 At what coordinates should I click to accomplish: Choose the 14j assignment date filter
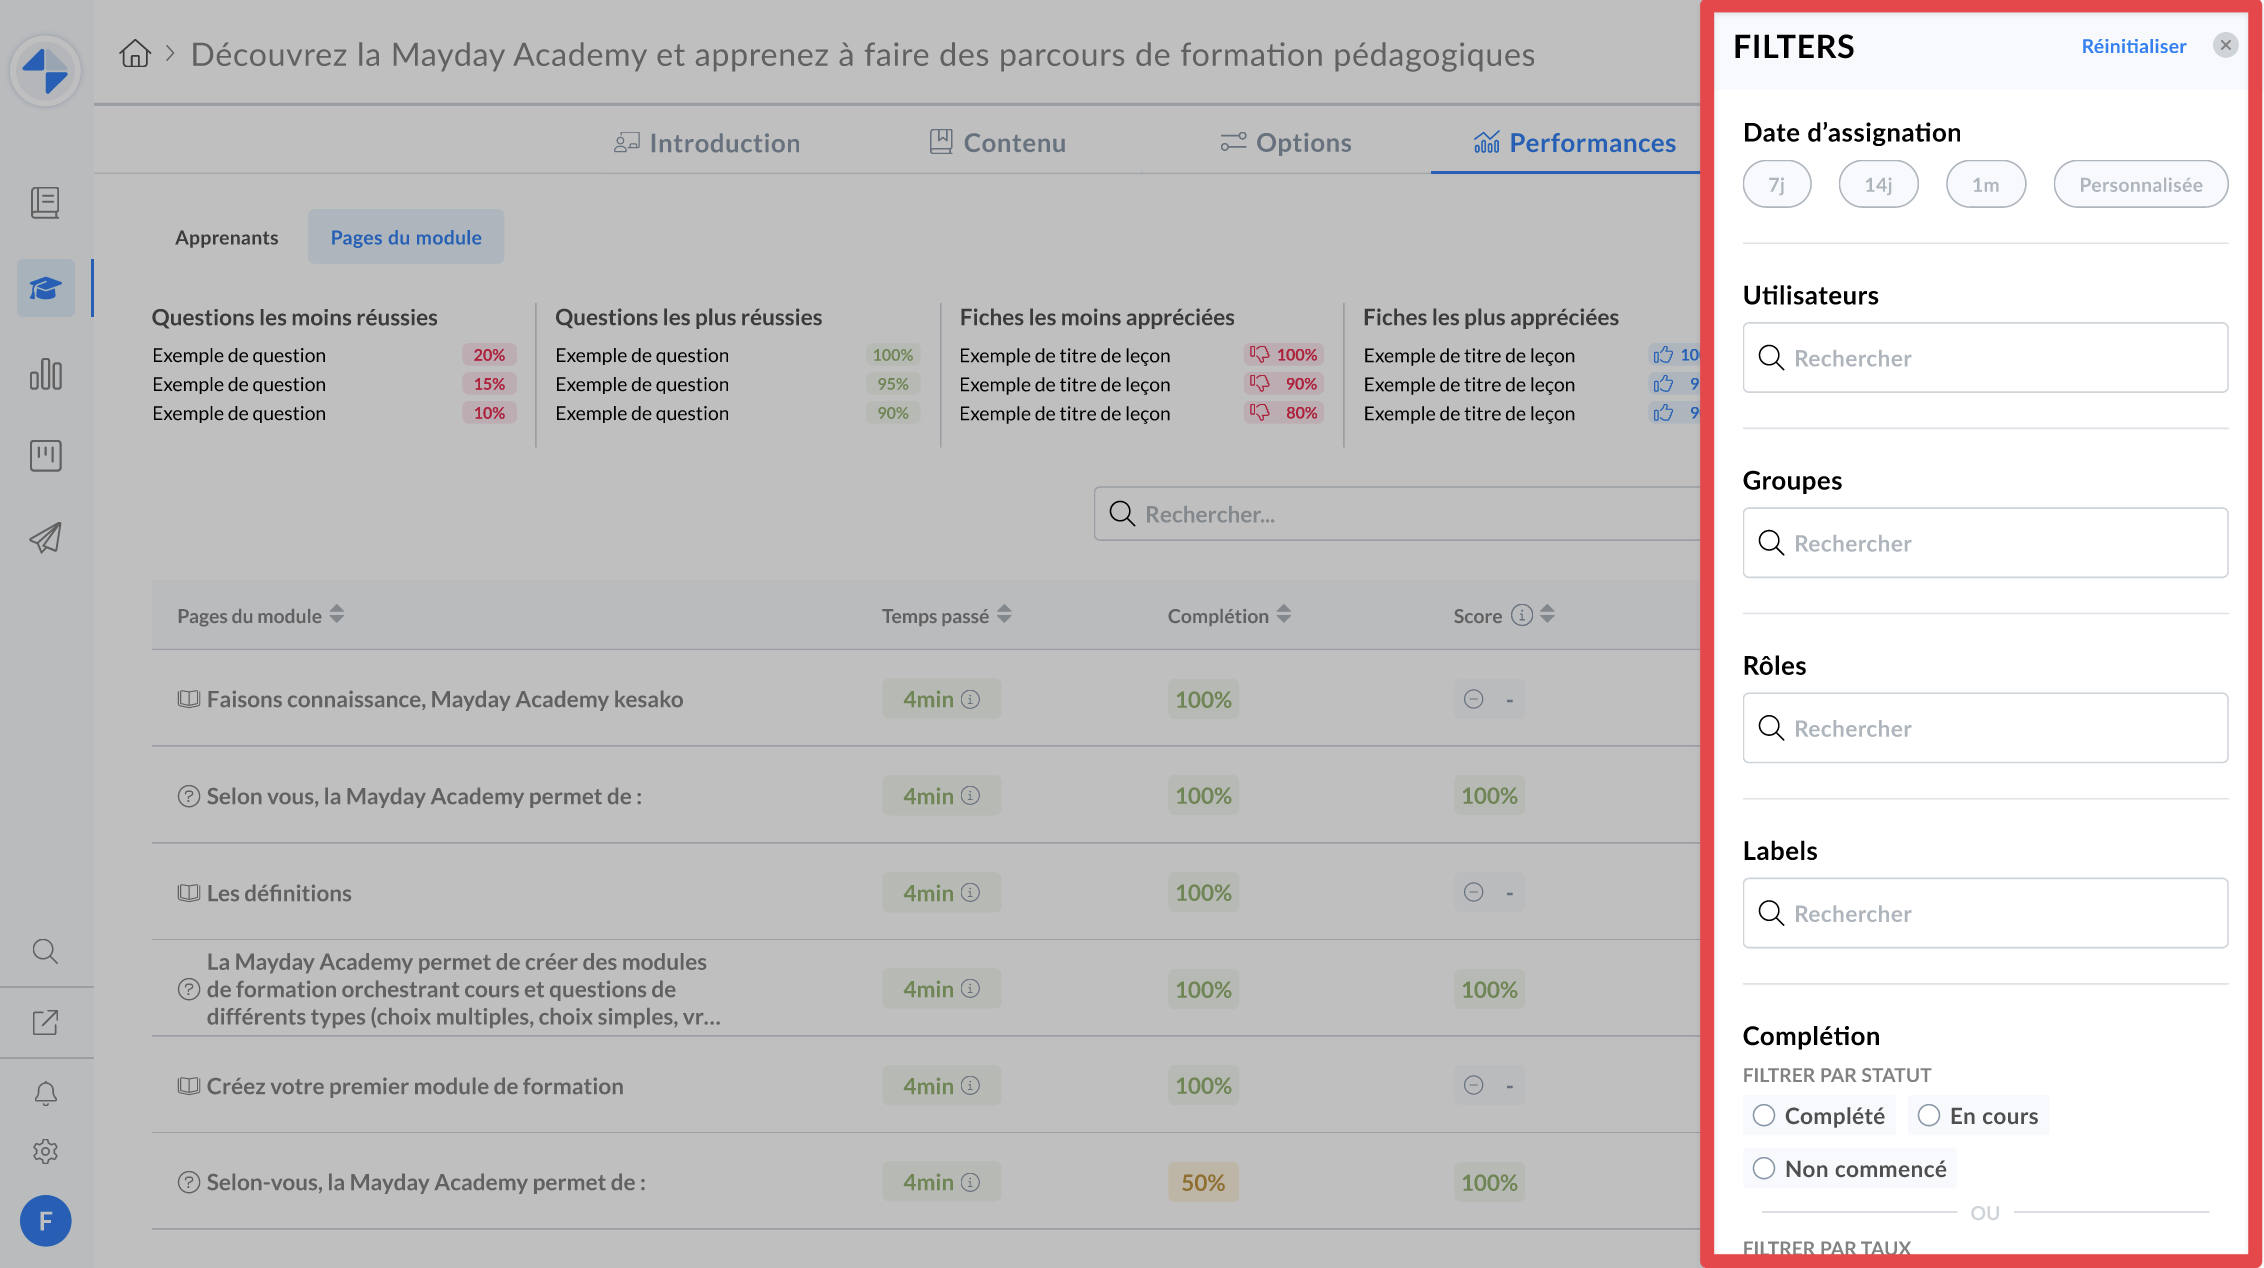tap(1877, 185)
